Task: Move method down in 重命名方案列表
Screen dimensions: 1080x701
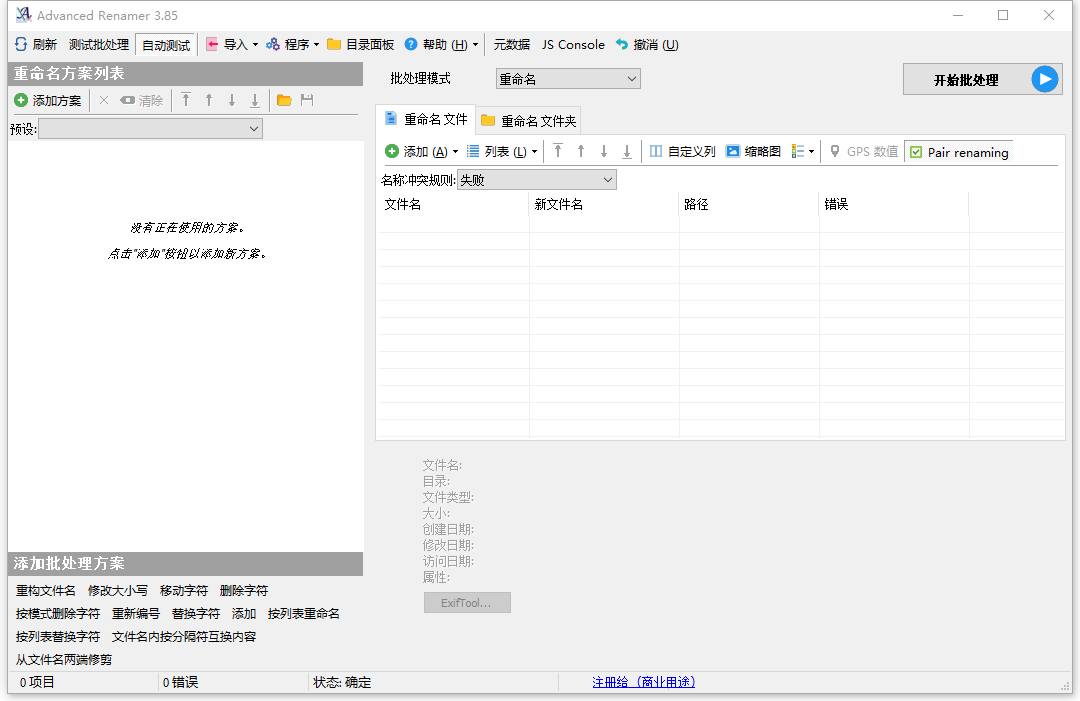Action: (232, 101)
